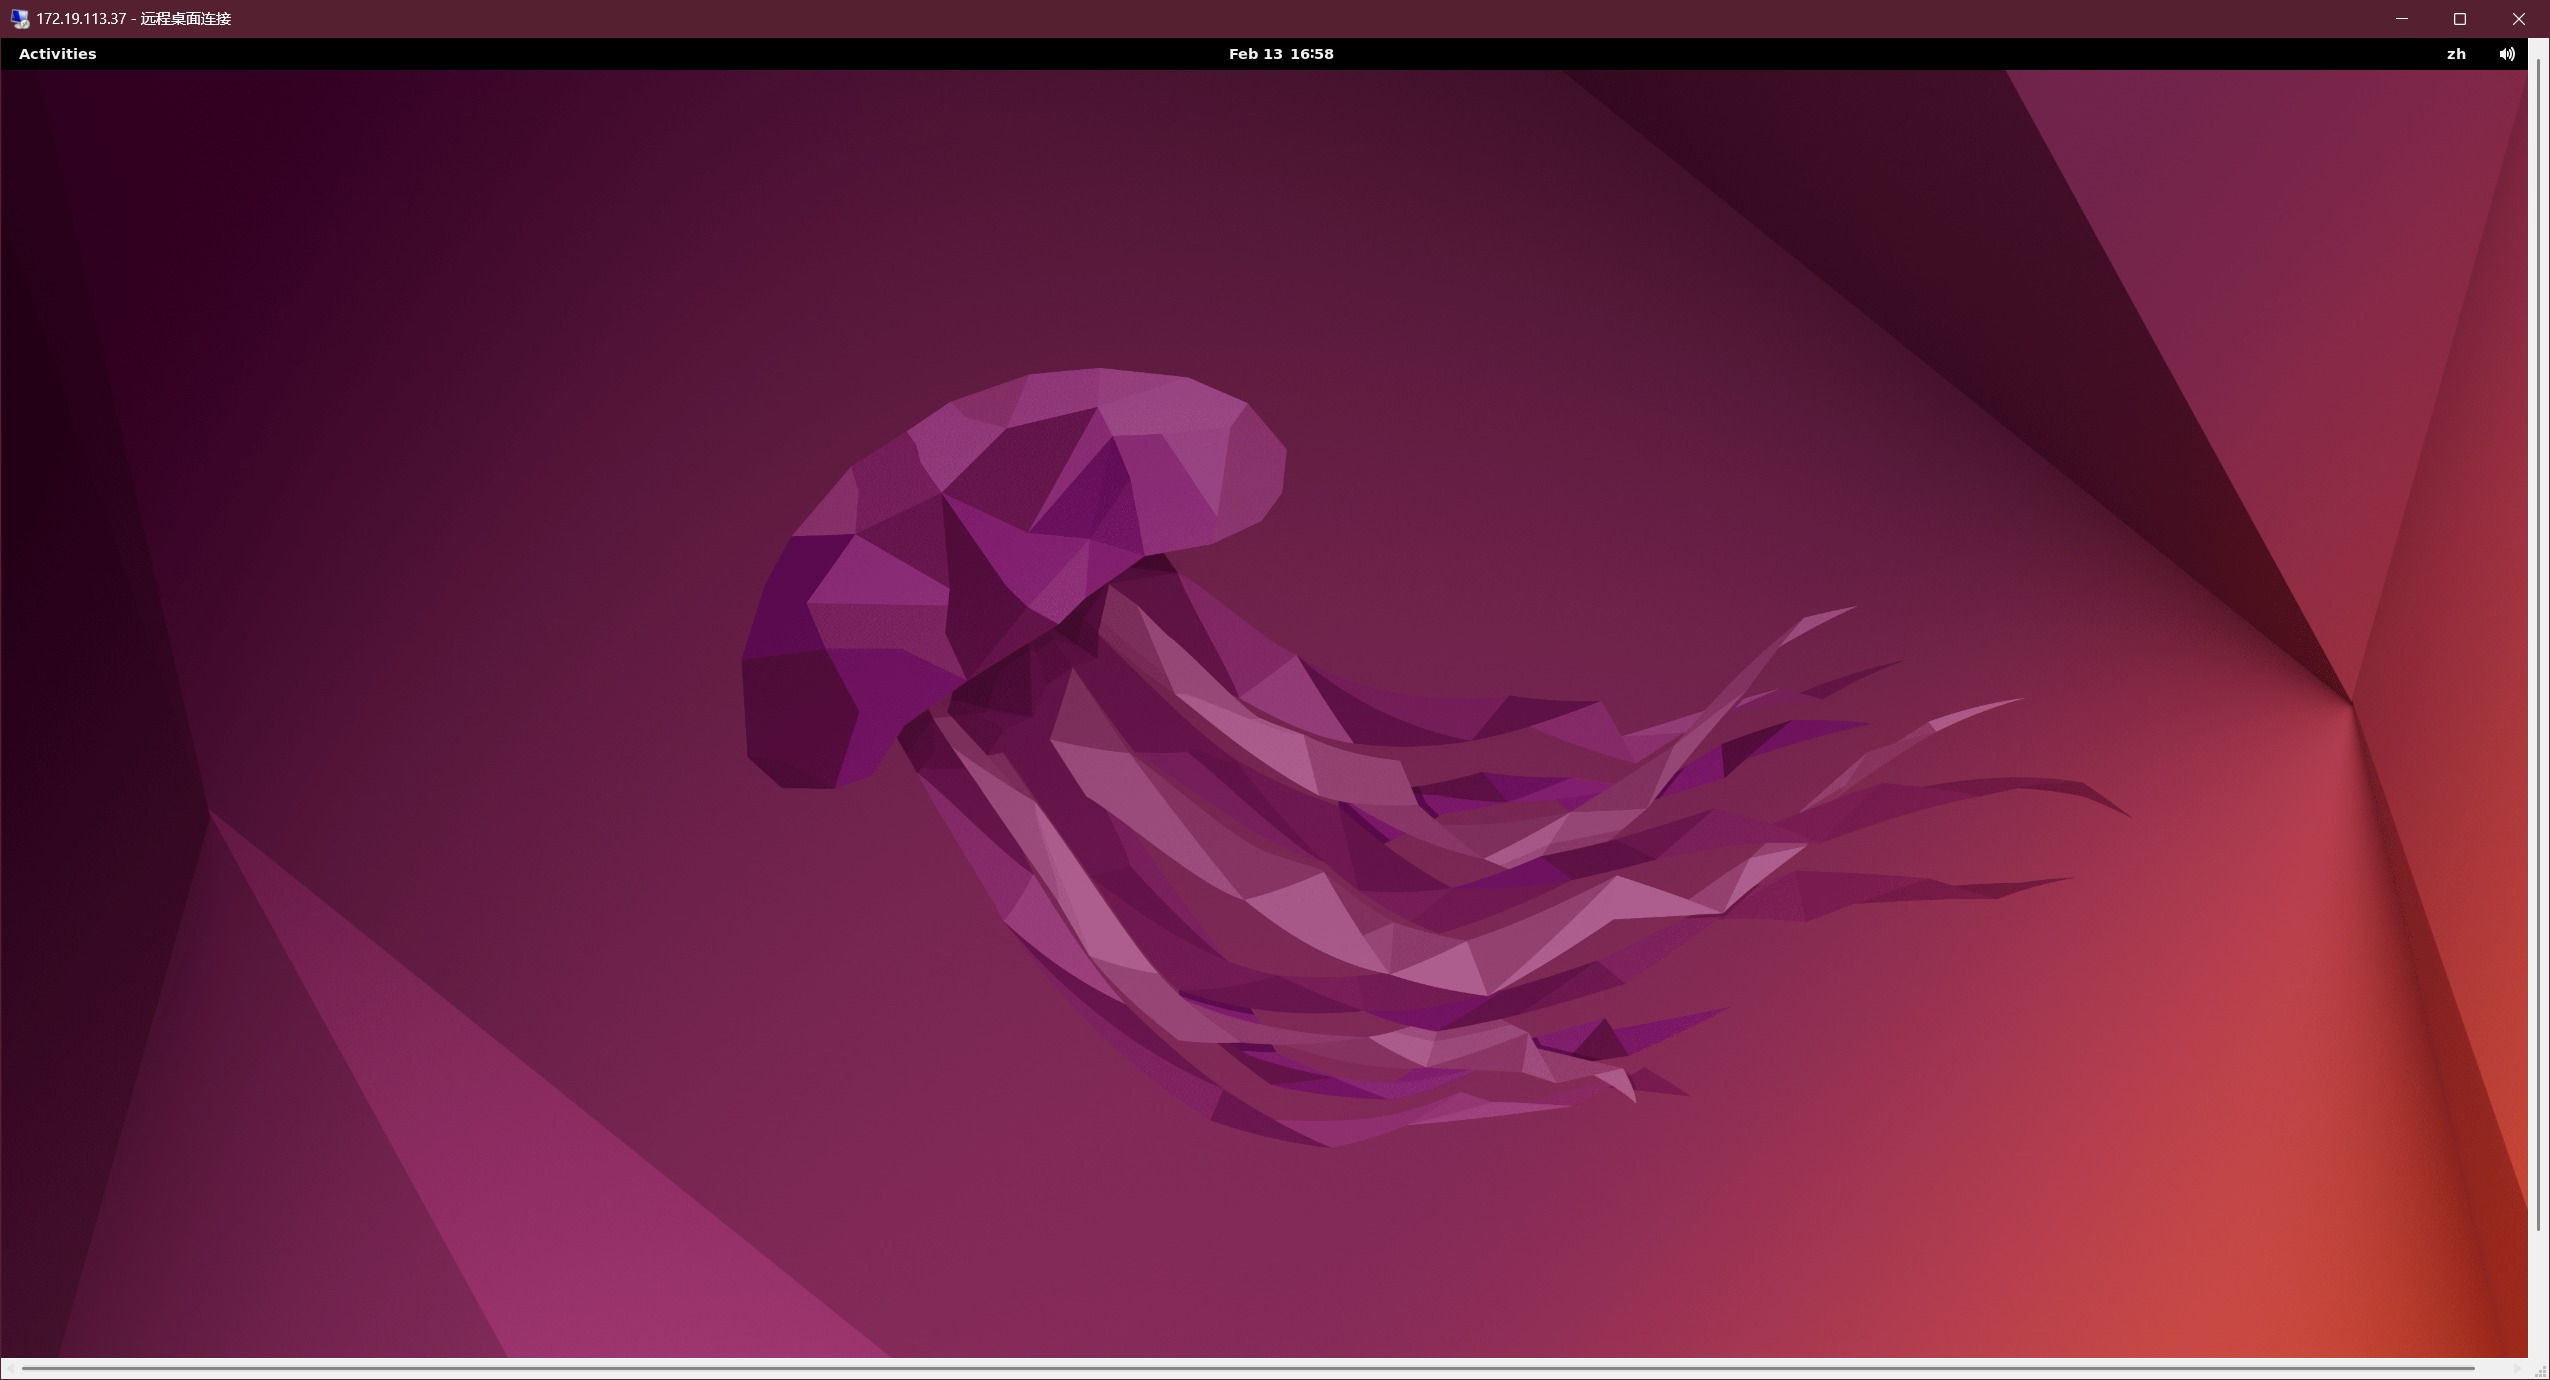
Task: Click the Remote Desktop Connection title icon
Action: point(19,19)
